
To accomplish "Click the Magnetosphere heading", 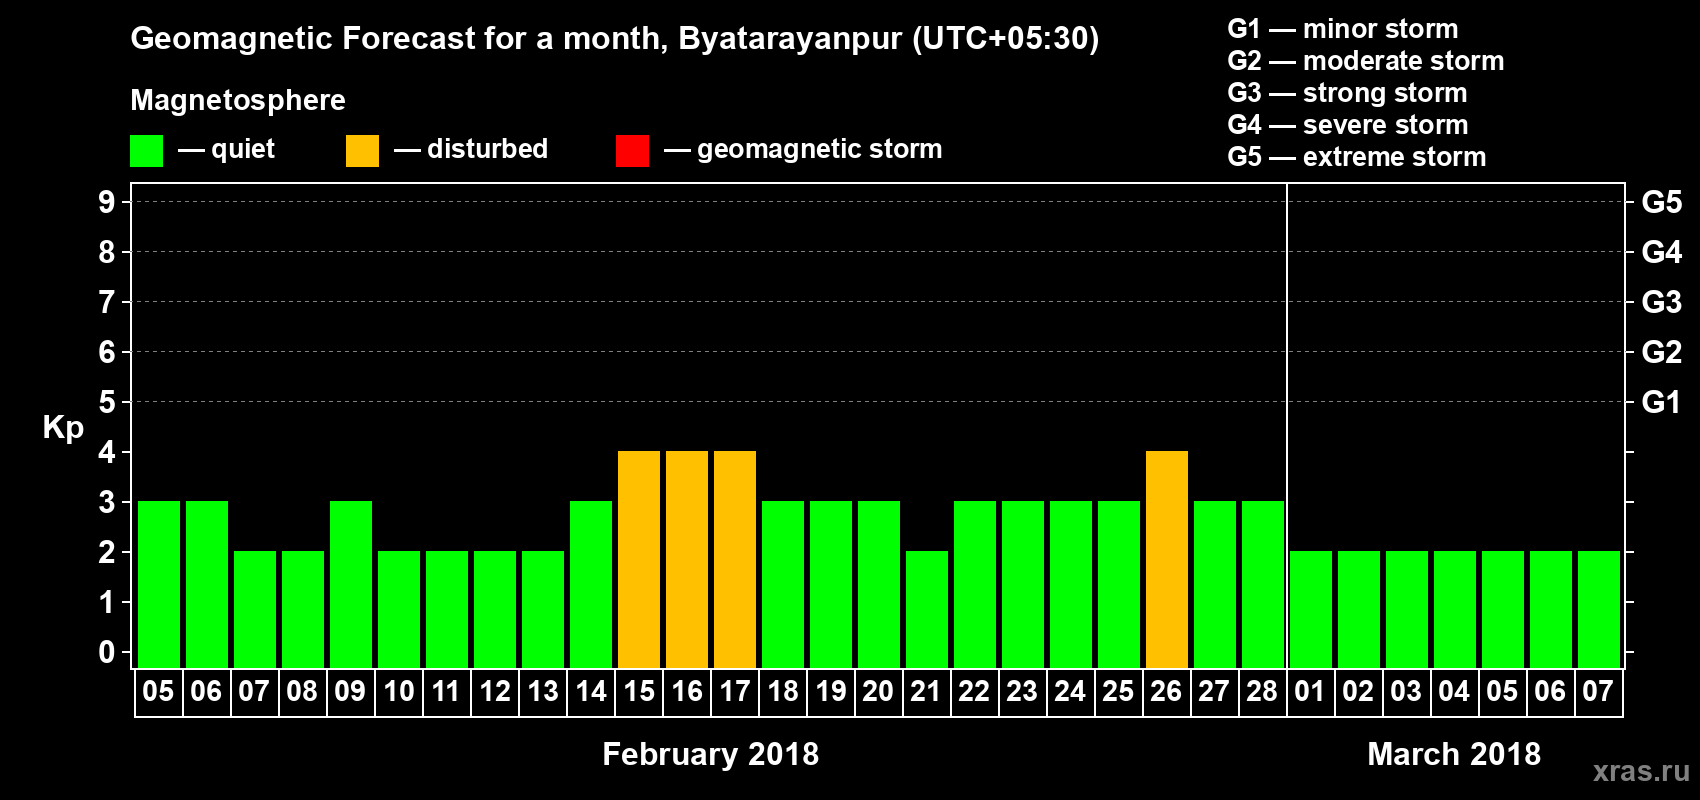I will pos(238,101).
